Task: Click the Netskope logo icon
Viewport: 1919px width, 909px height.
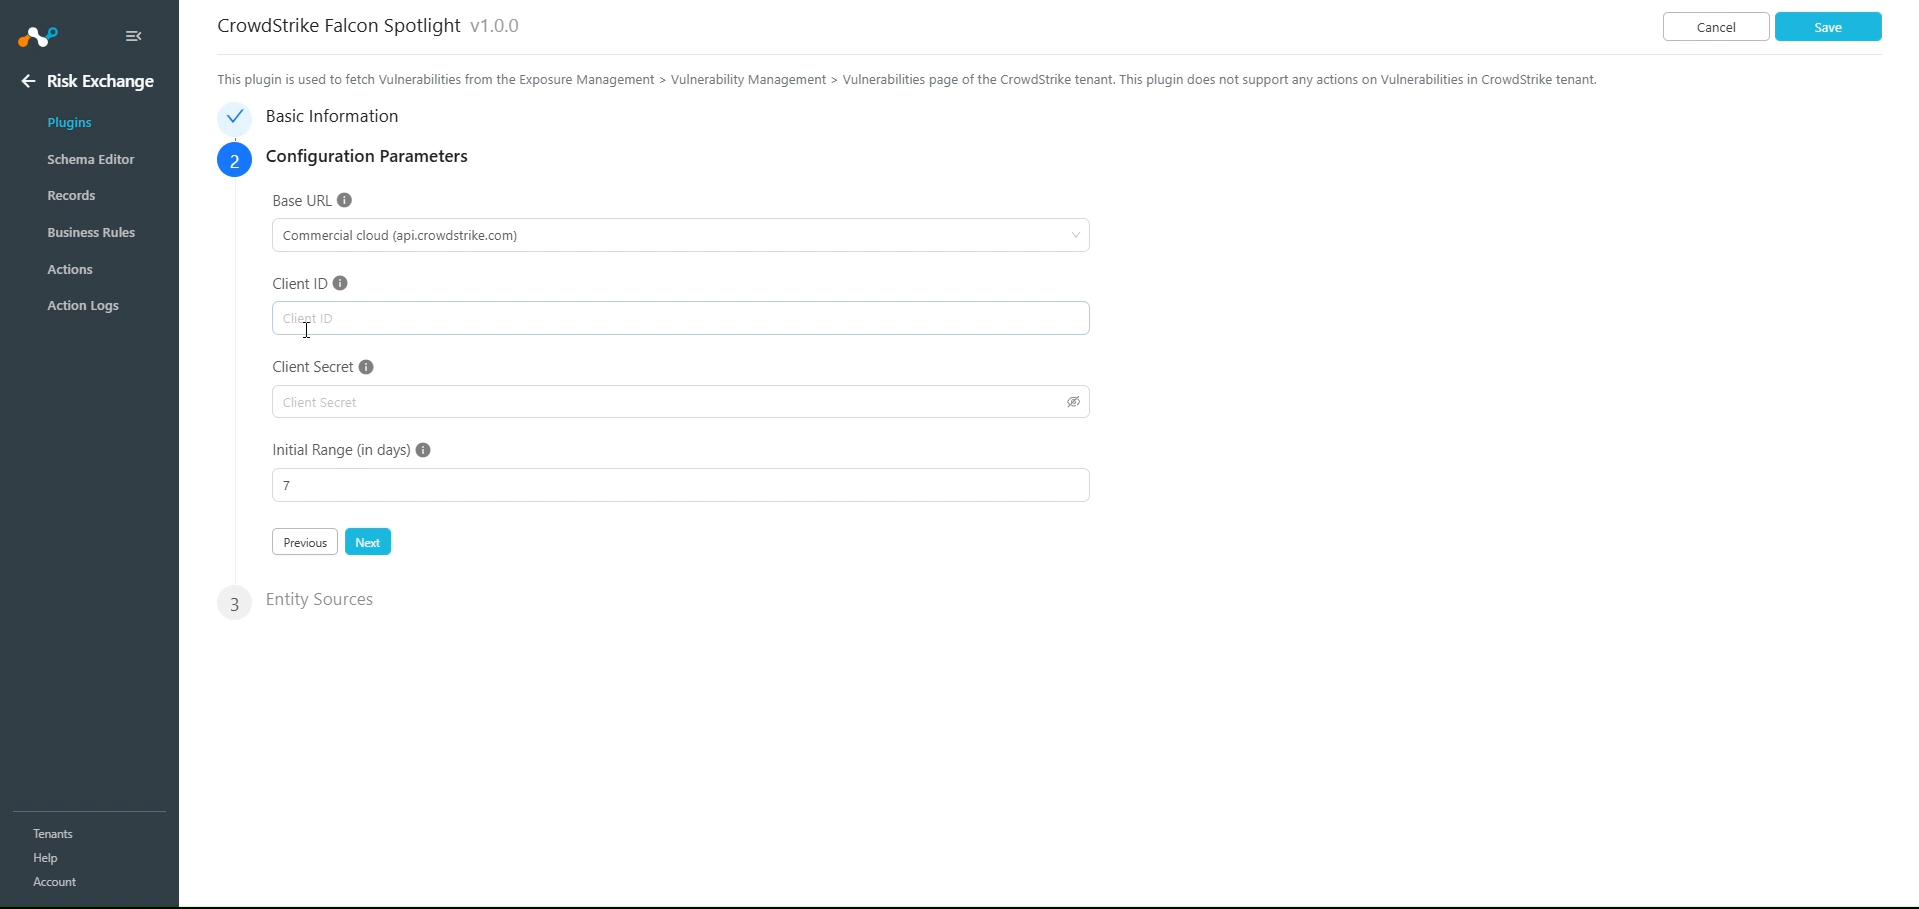Action: 38,37
